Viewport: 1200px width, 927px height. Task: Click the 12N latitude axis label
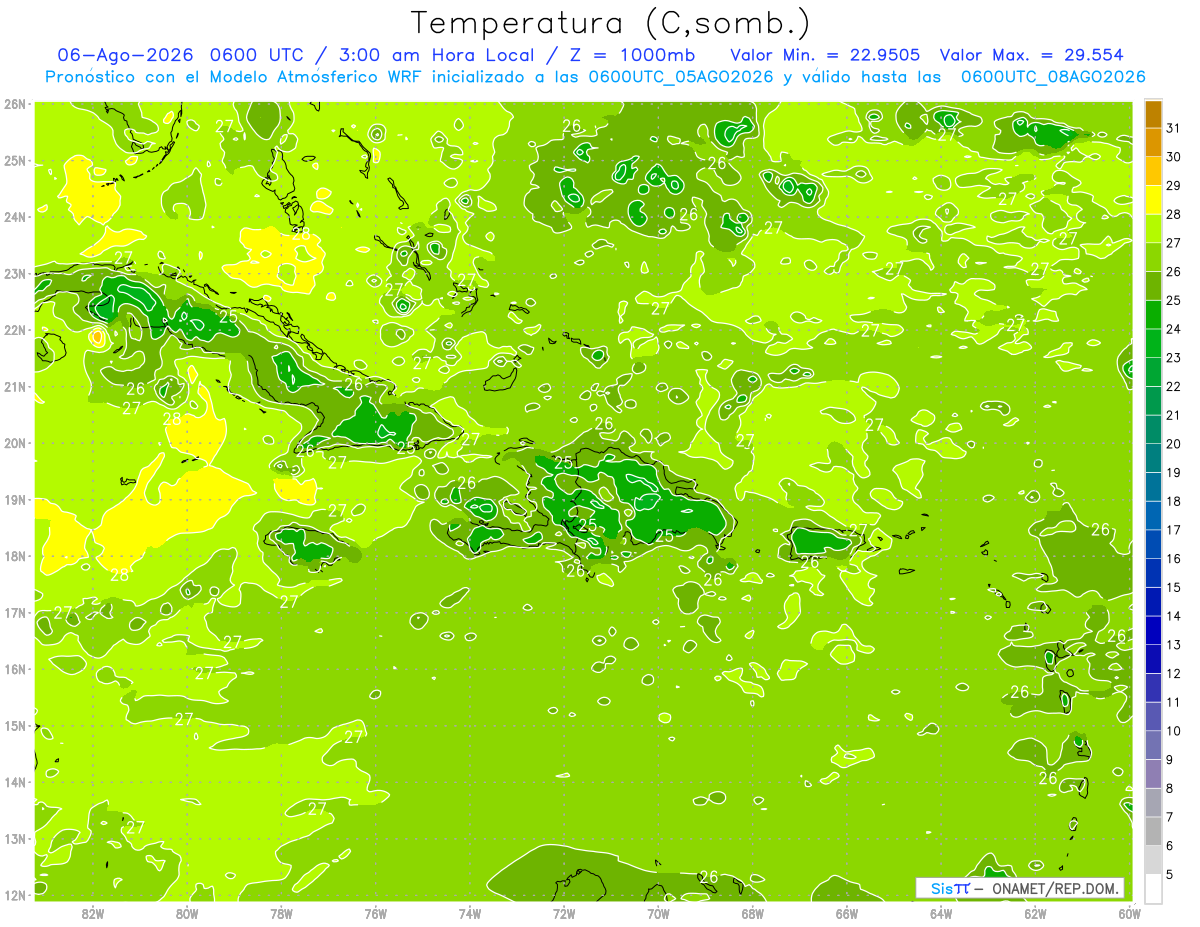click(x=15, y=895)
